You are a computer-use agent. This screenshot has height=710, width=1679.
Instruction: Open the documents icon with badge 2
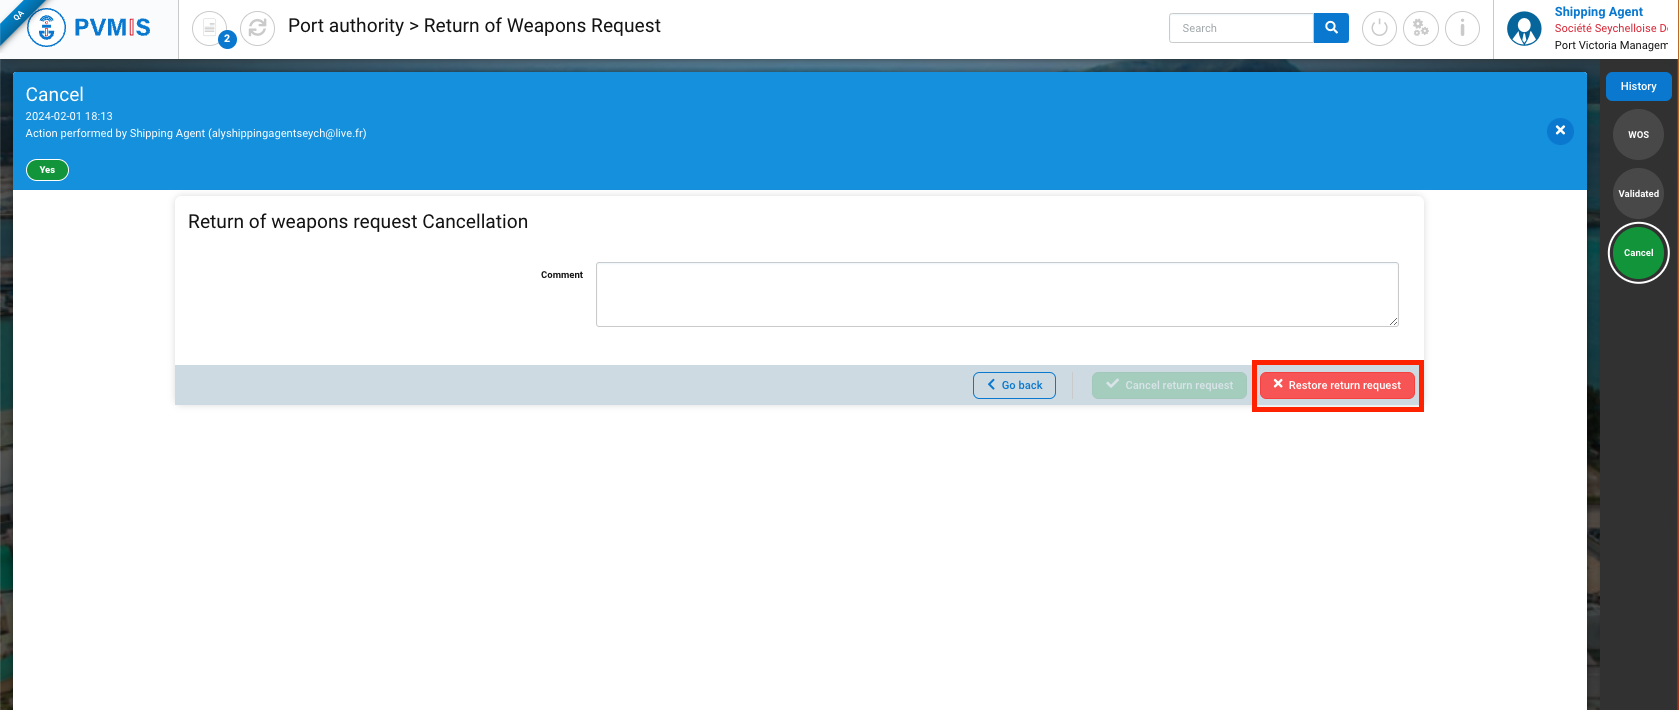click(x=210, y=28)
